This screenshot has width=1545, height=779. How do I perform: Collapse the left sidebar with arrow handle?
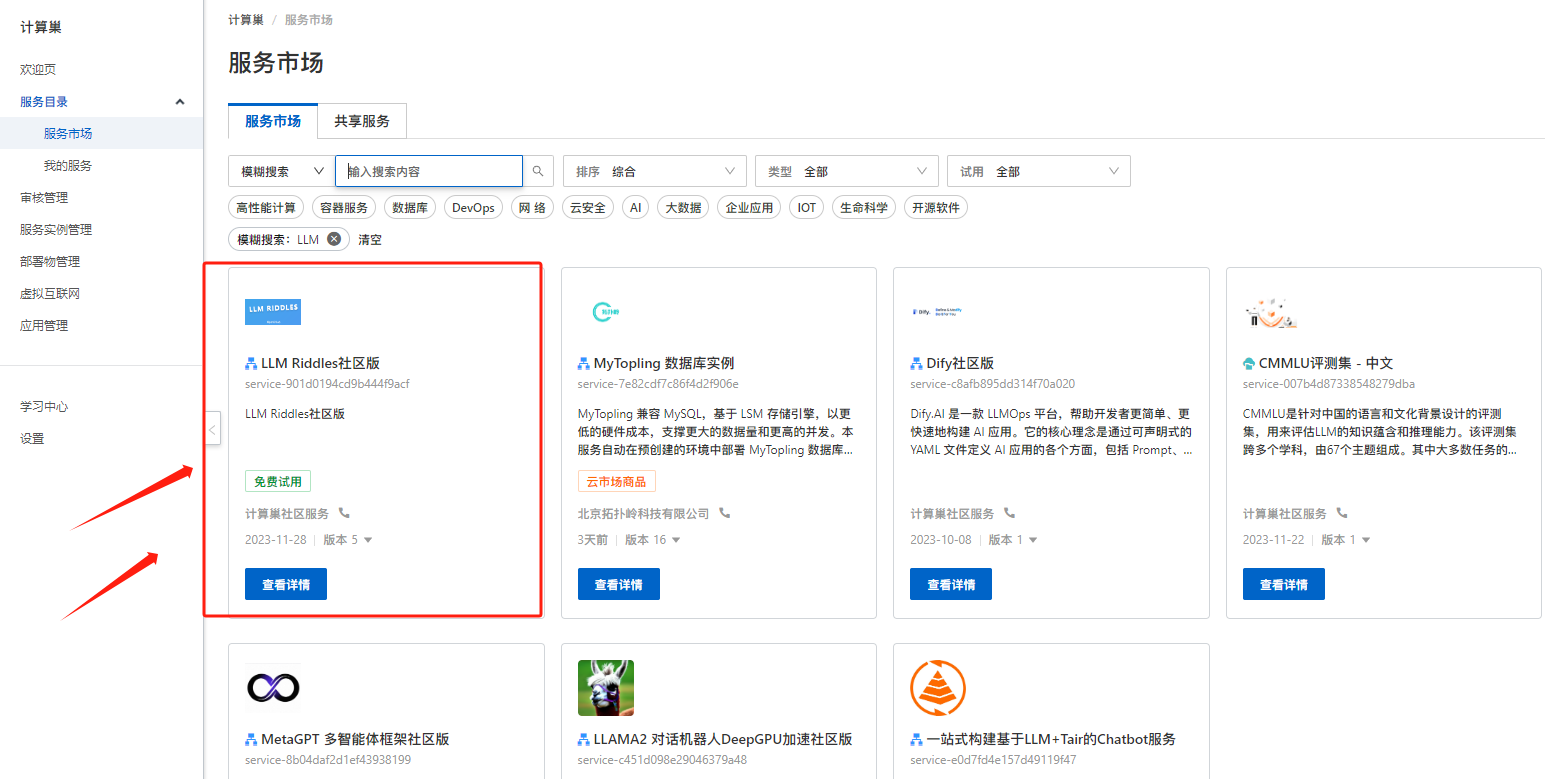click(212, 429)
